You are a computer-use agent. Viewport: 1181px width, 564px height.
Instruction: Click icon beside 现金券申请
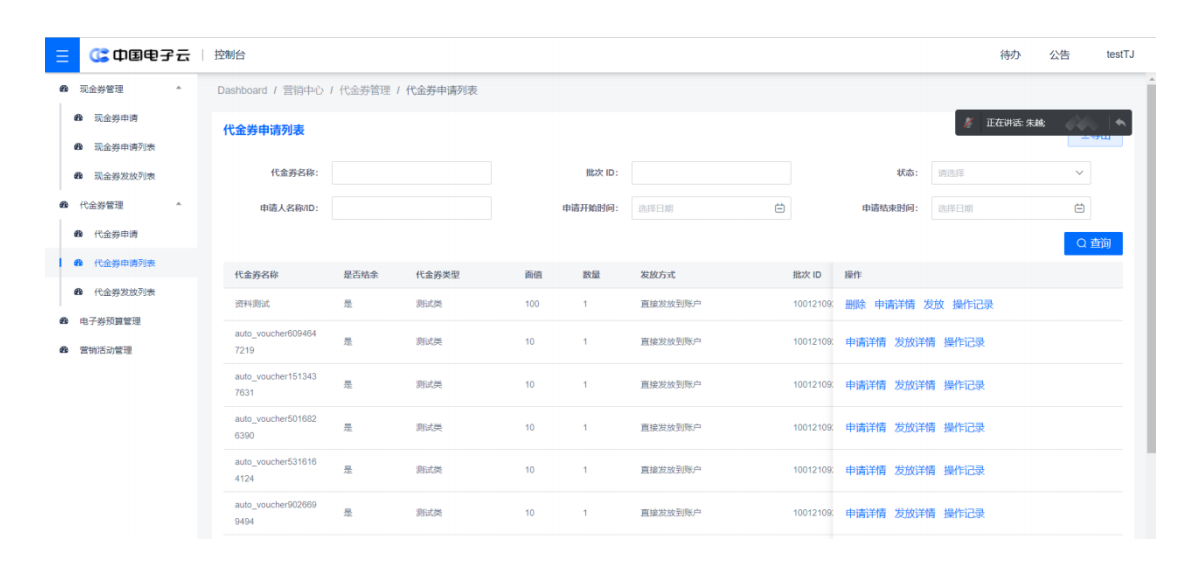[x=78, y=118]
